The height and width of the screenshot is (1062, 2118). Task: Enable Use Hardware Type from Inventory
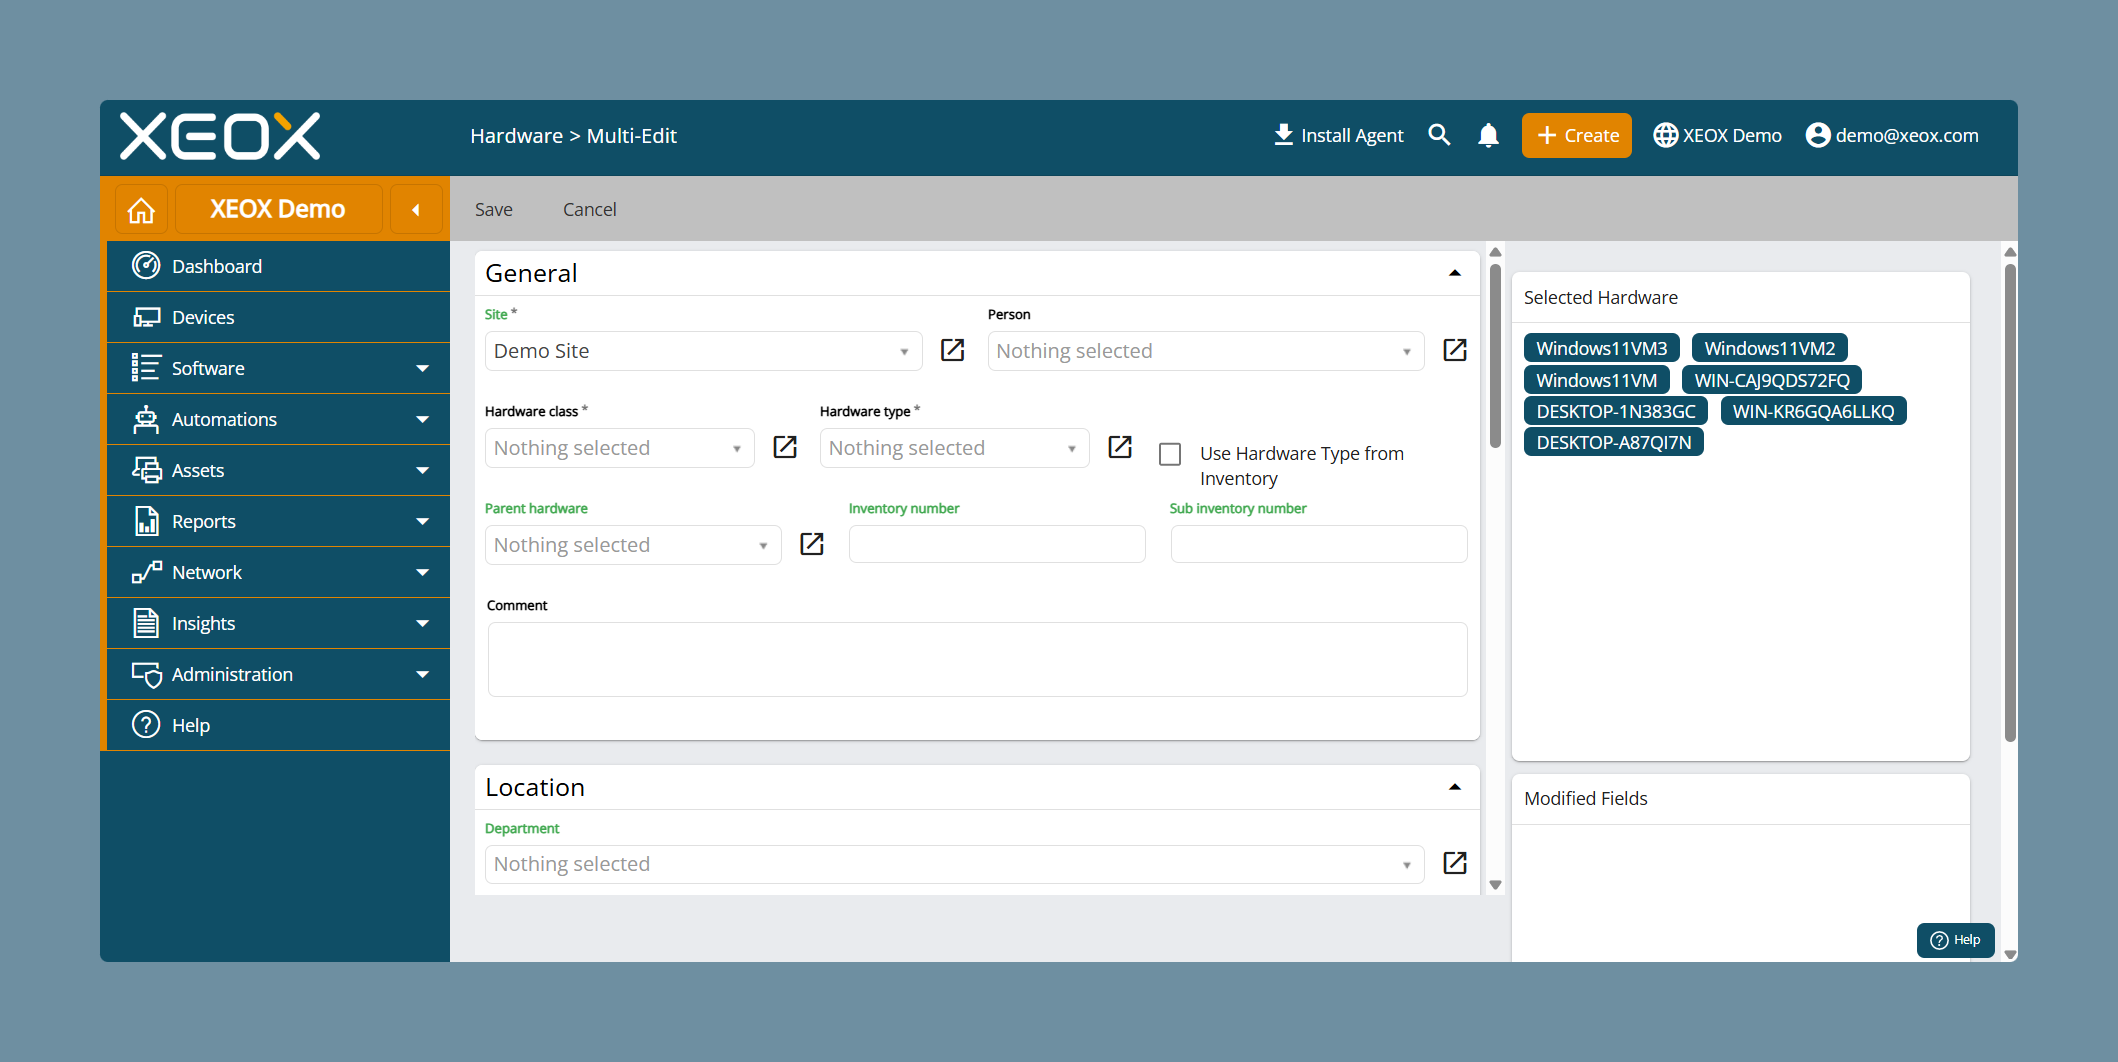coord(1170,454)
